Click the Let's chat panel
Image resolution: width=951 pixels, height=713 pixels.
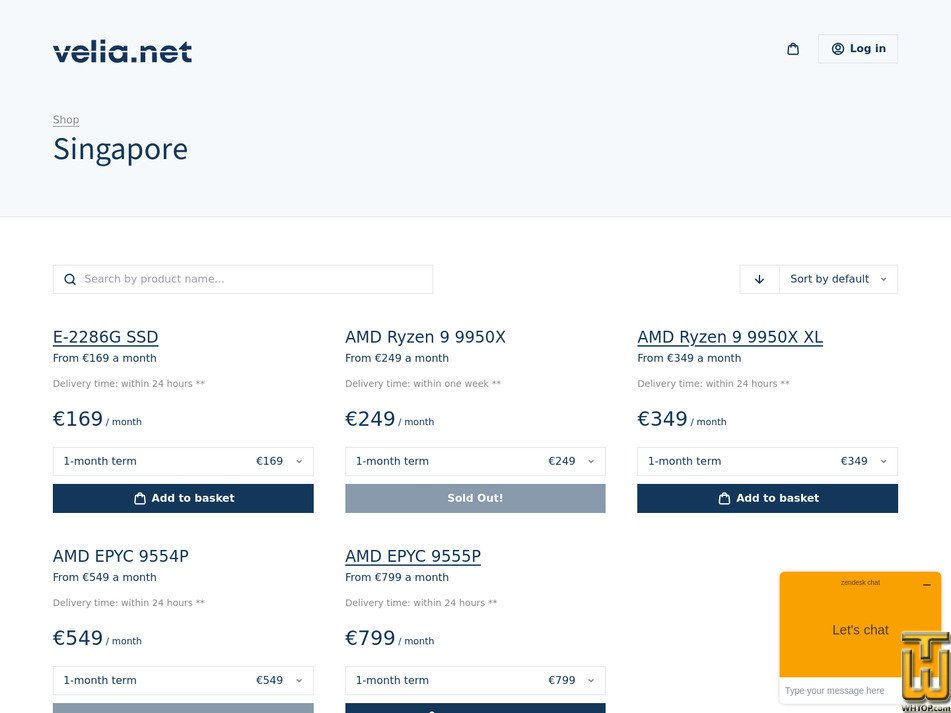(860, 631)
